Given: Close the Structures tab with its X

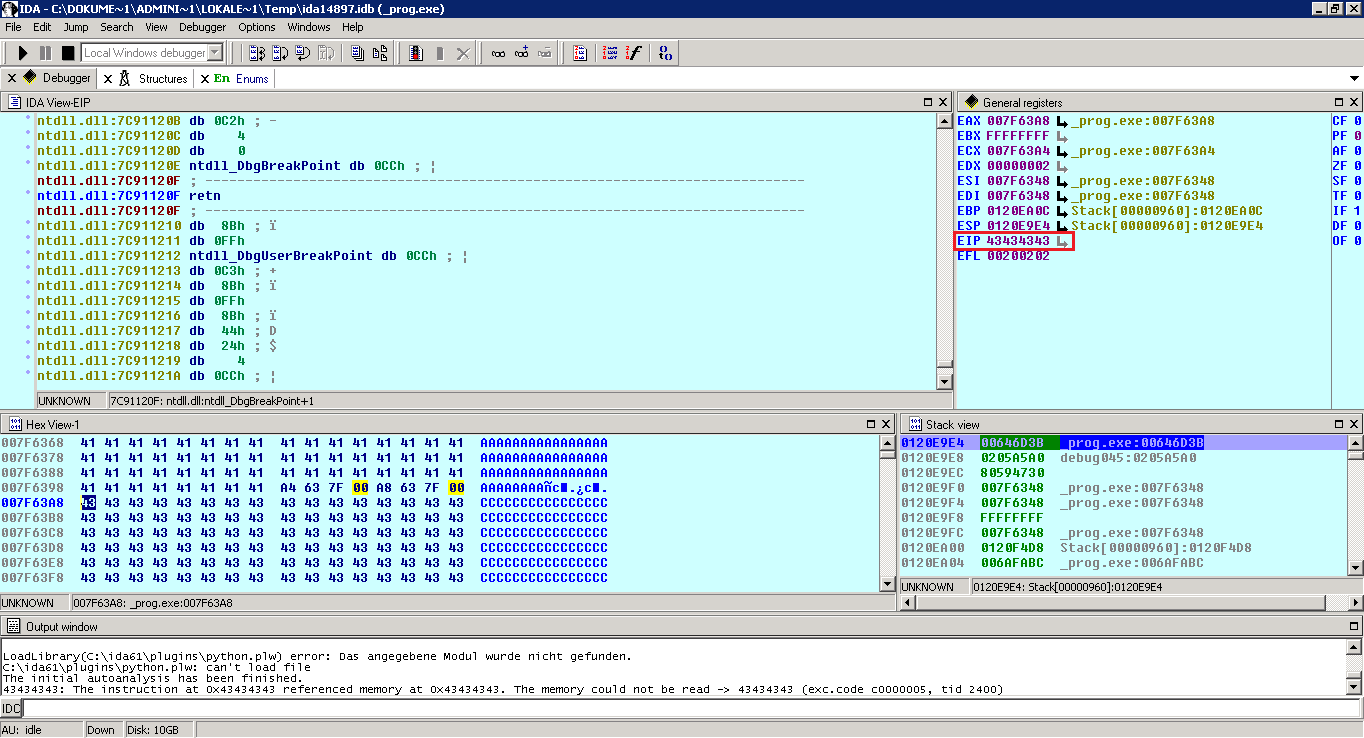Looking at the screenshot, I should click(108, 78).
